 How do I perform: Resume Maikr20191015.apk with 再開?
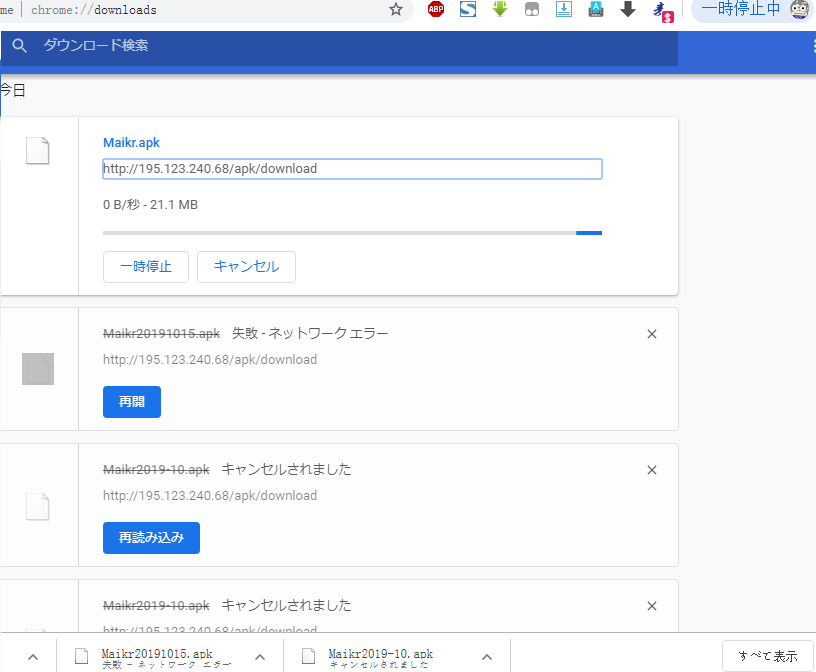[132, 402]
